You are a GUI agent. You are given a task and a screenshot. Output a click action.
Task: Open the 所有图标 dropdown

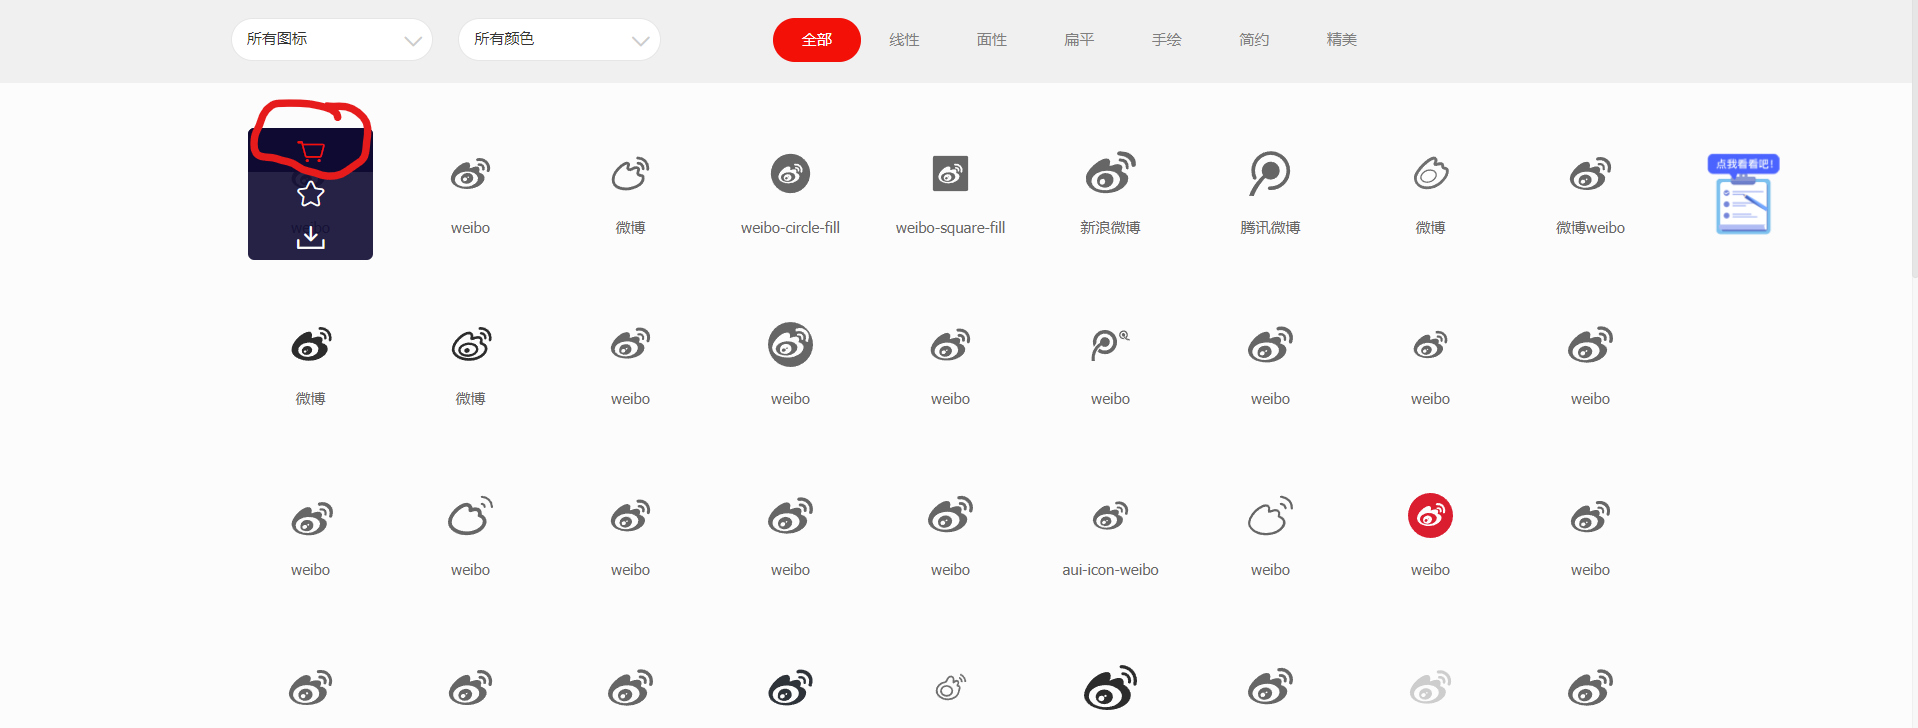[x=332, y=40]
